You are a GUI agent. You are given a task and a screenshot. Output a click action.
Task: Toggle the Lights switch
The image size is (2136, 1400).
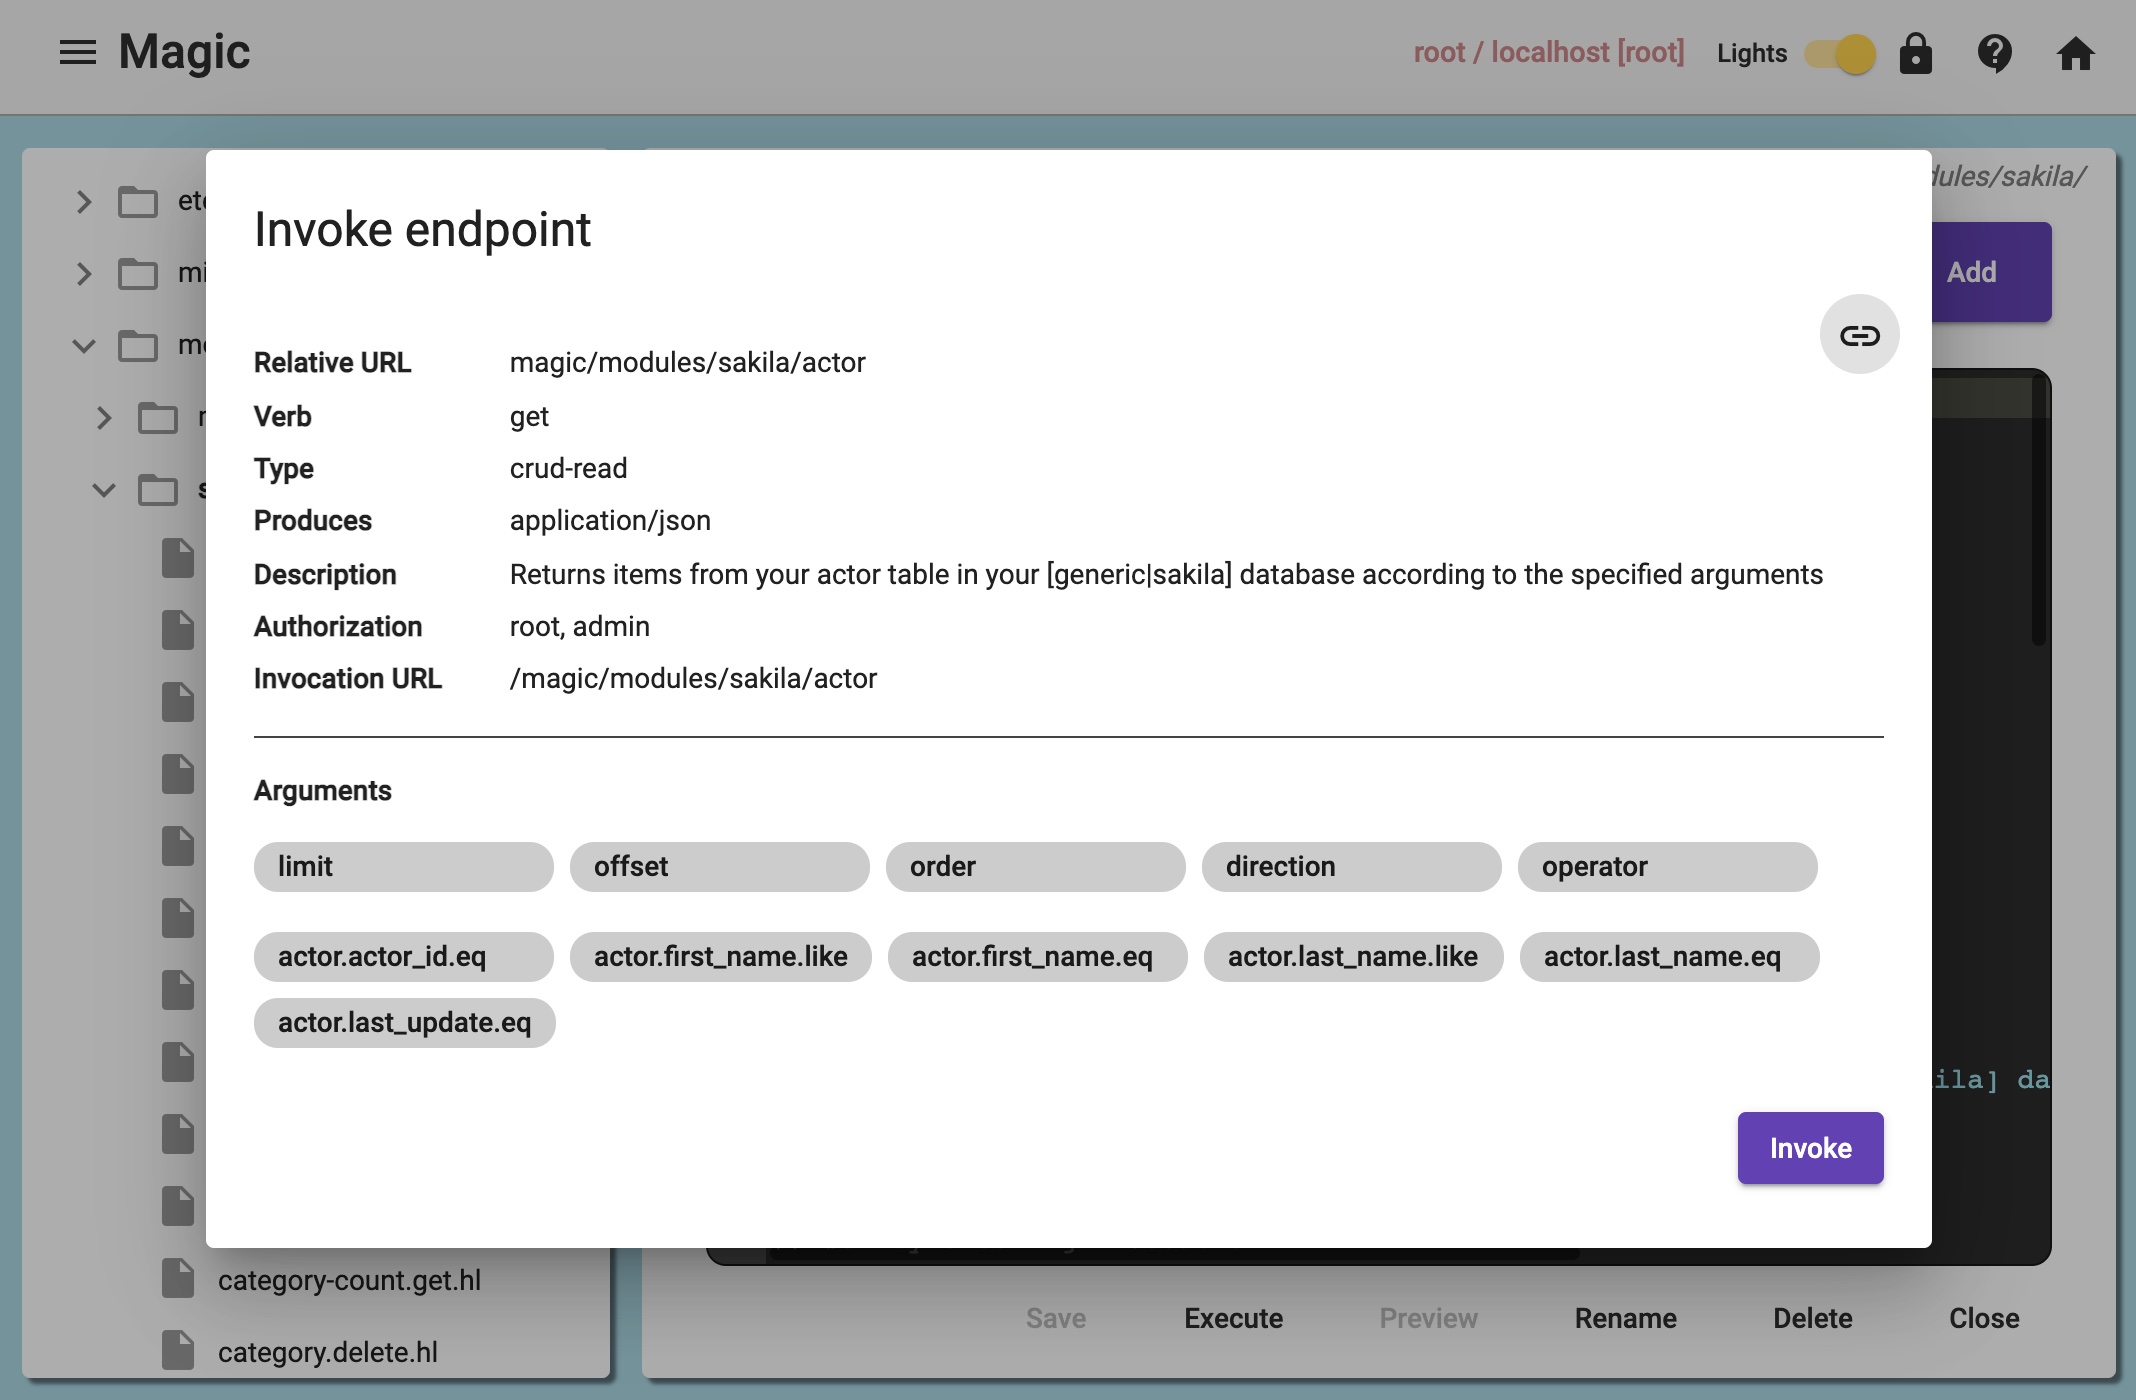[x=1840, y=53]
